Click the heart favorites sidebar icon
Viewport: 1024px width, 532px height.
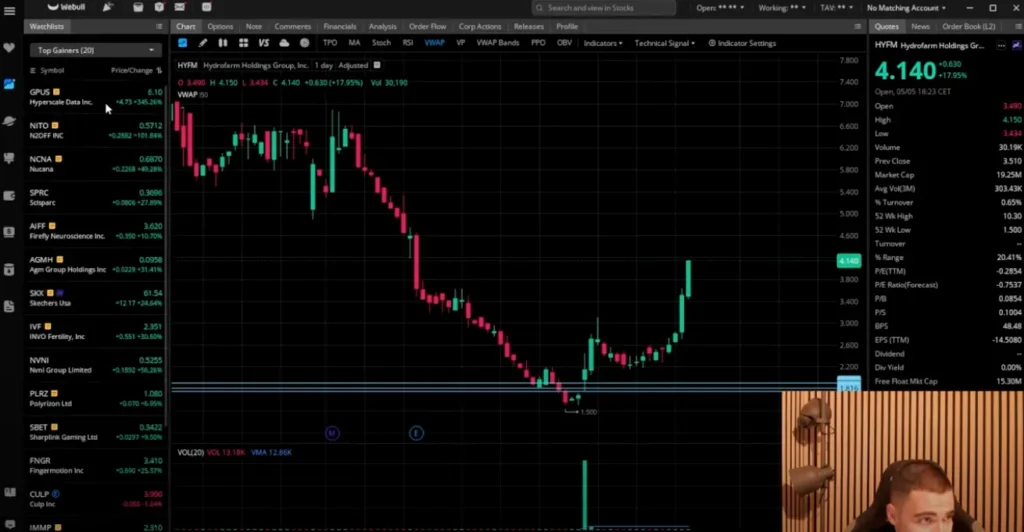click(x=9, y=48)
